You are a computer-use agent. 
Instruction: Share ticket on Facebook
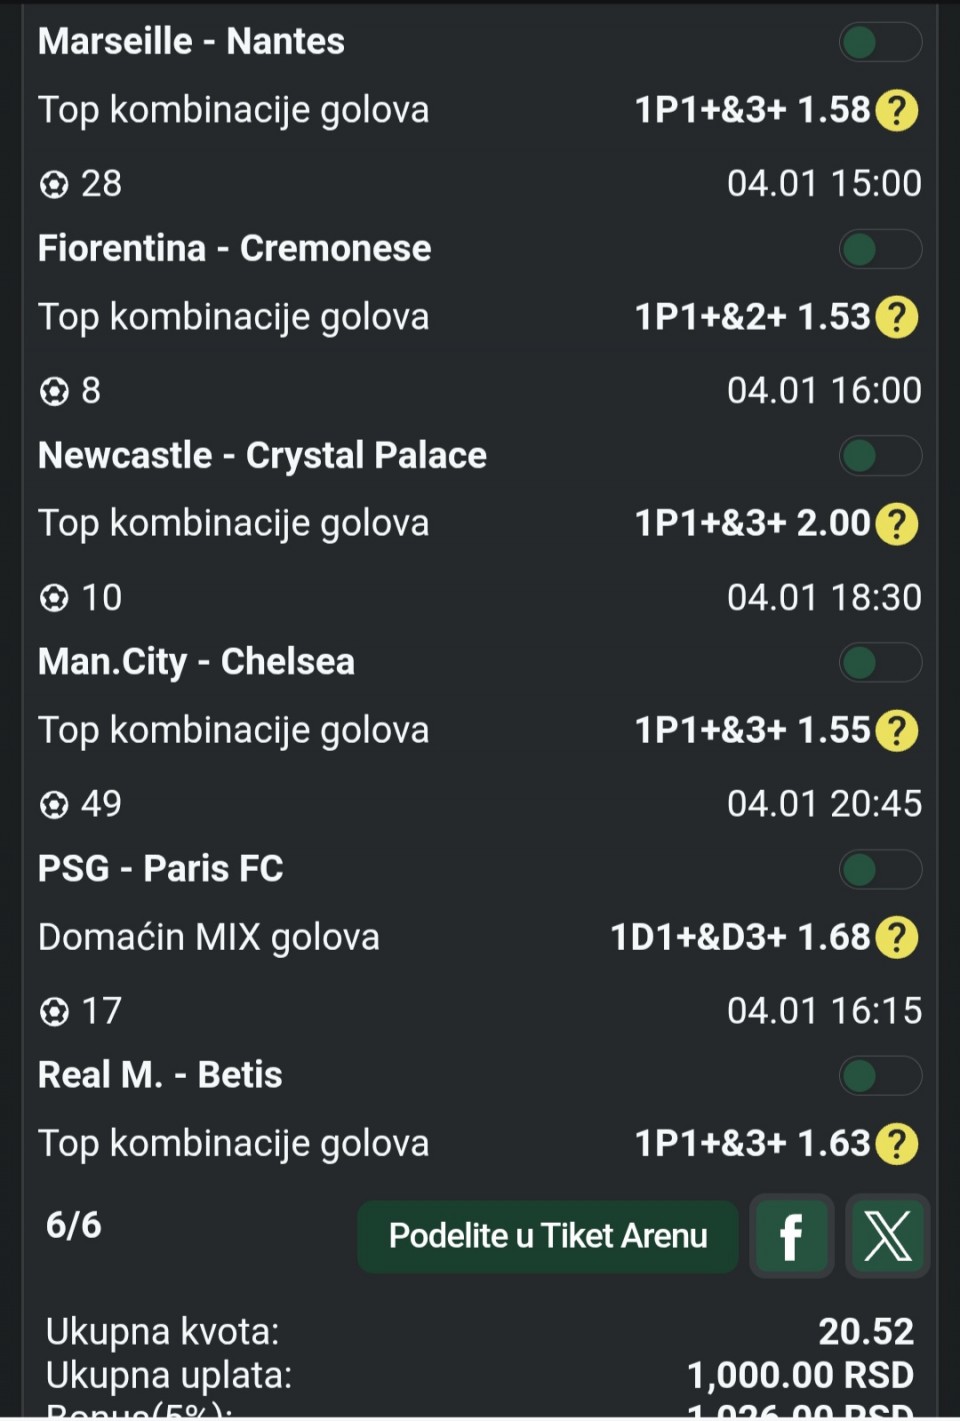tap(791, 1236)
